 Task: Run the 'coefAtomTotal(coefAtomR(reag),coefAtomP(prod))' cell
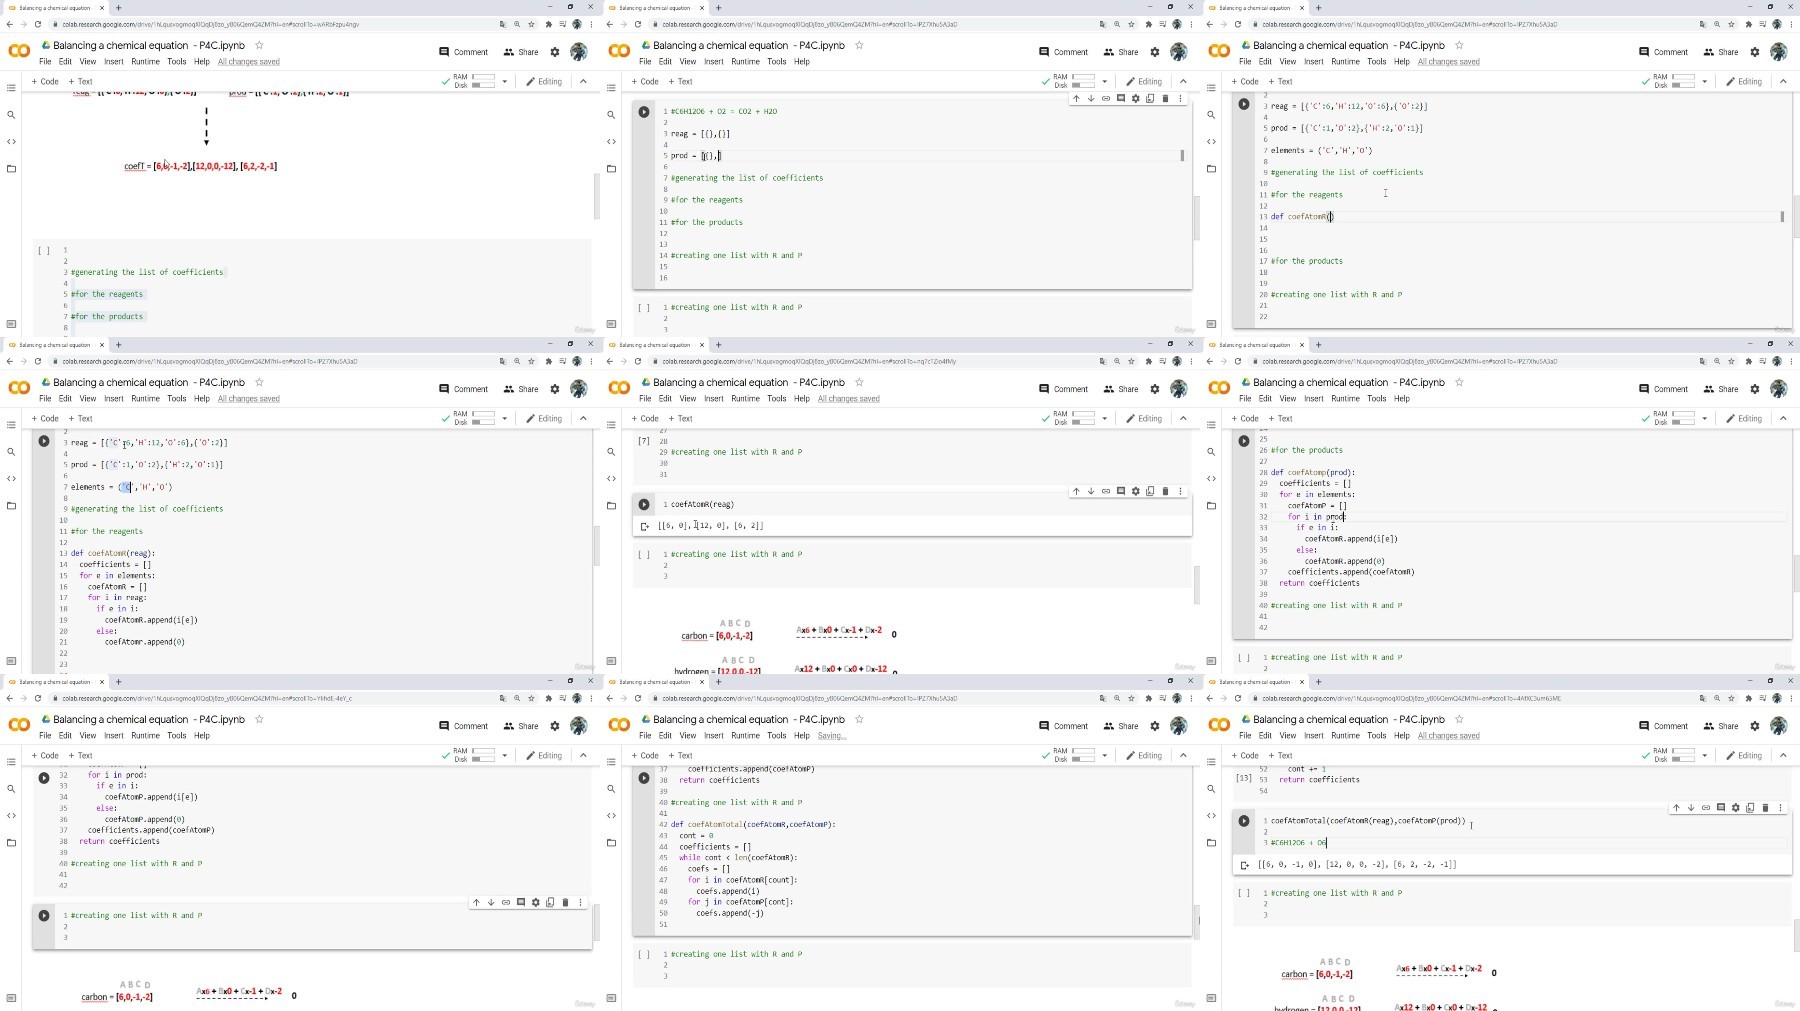pos(1244,821)
